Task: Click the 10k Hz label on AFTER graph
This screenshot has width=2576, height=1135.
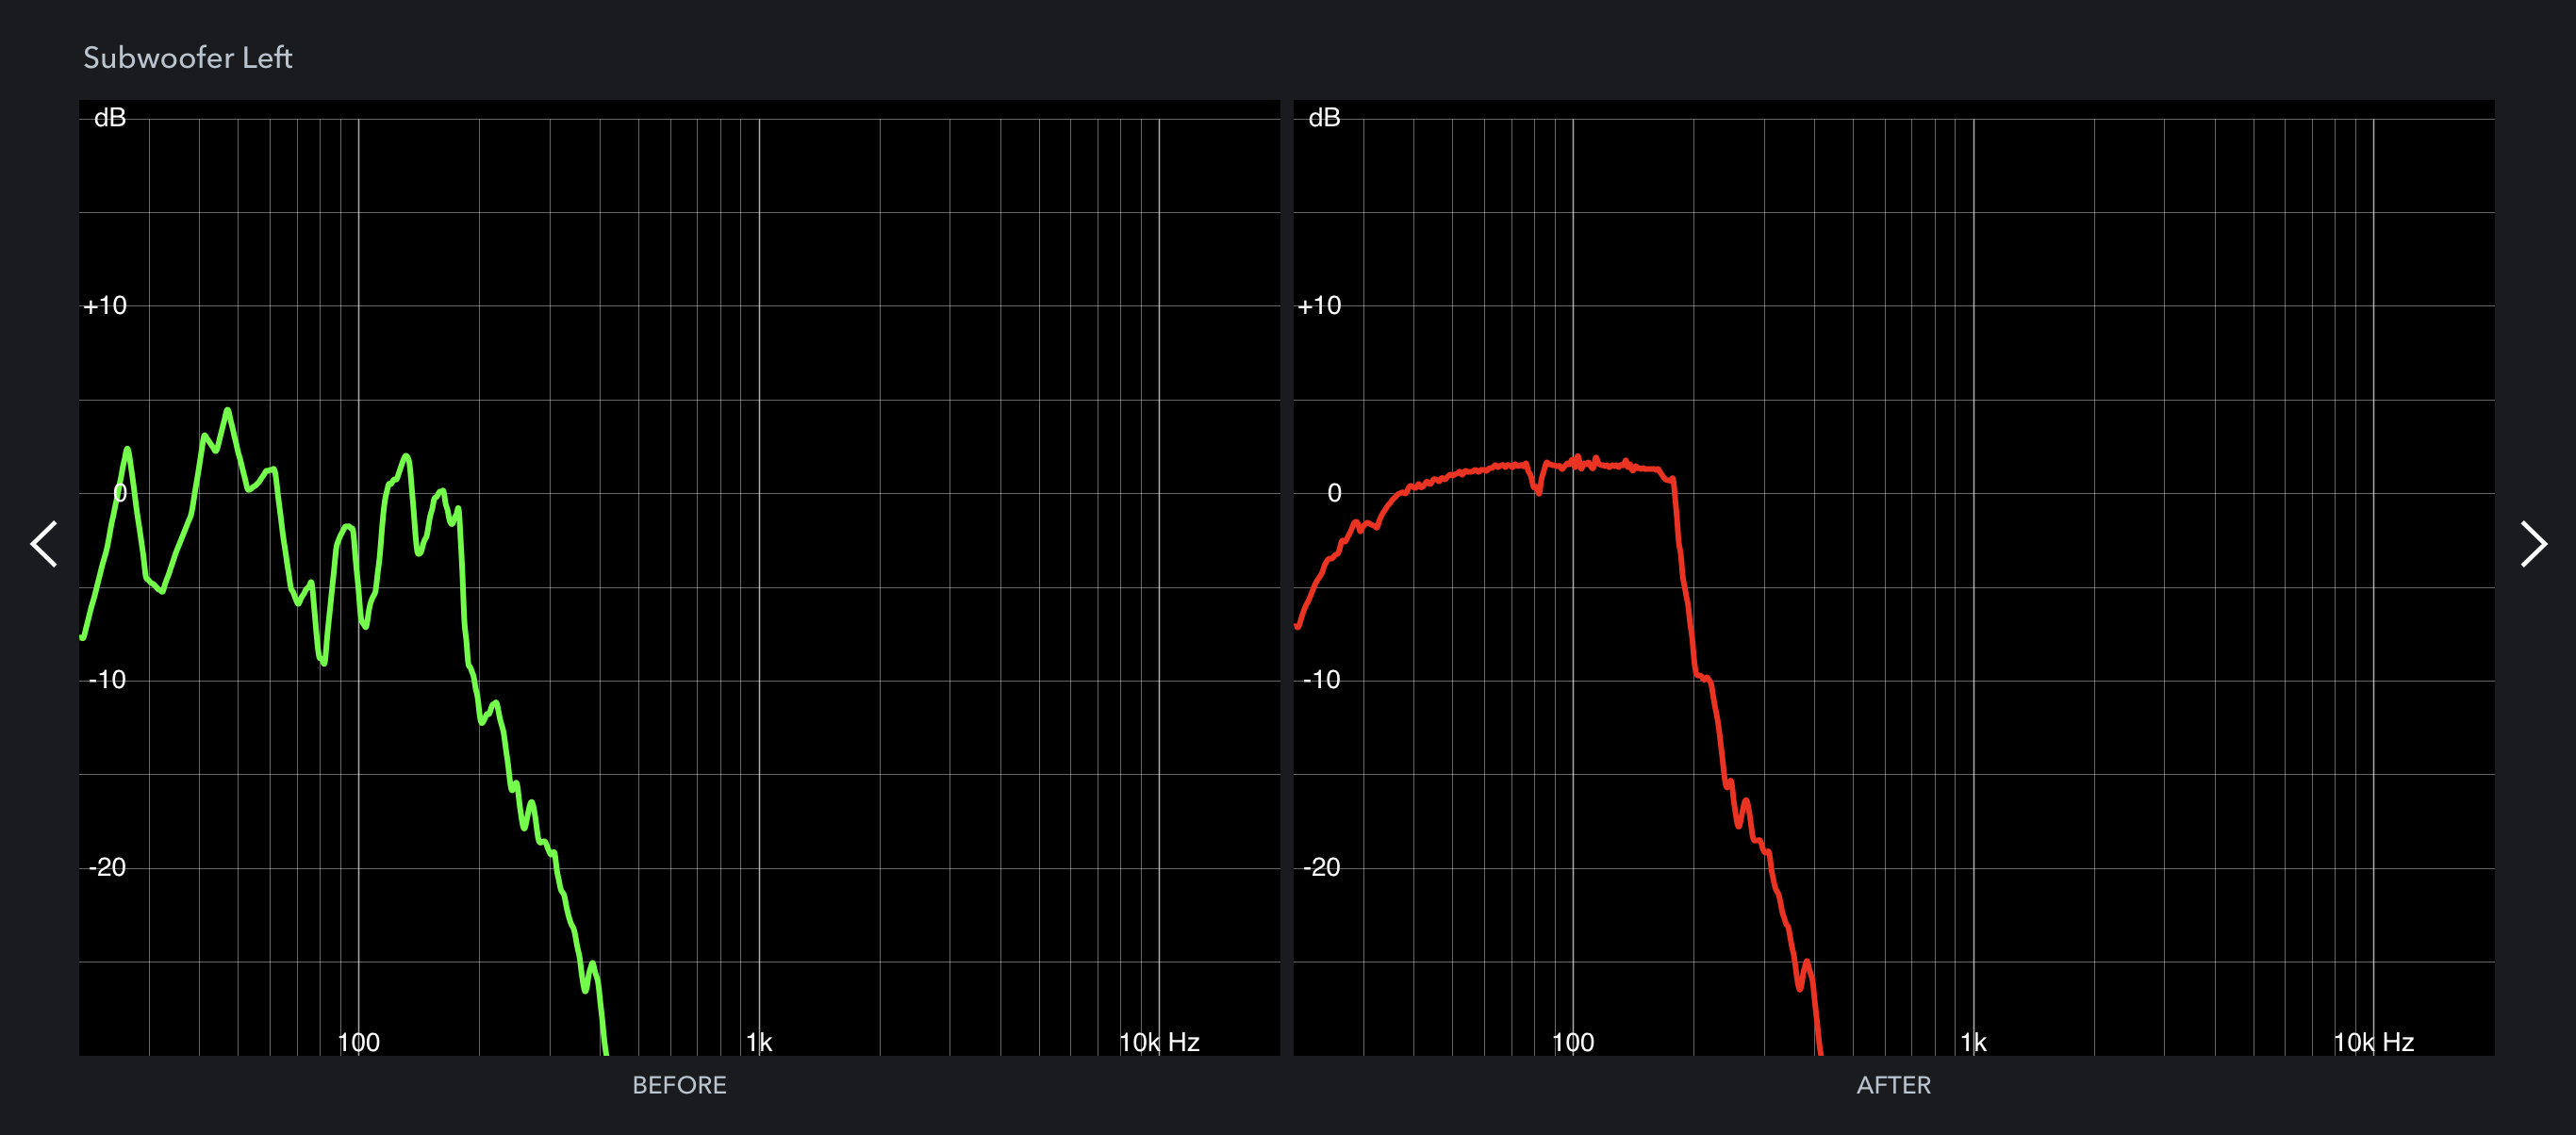Action: click(x=2373, y=1042)
